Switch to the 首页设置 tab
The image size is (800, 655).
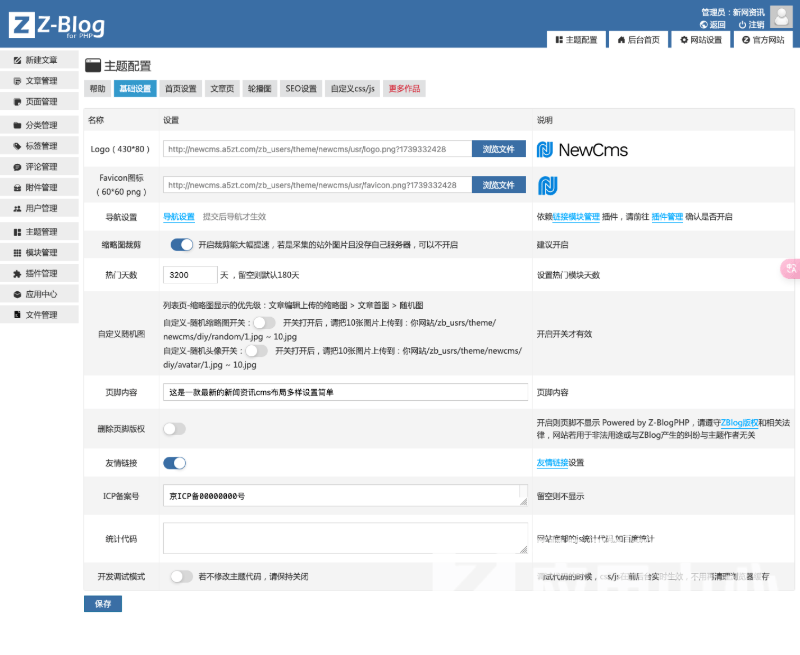(181, 89)
